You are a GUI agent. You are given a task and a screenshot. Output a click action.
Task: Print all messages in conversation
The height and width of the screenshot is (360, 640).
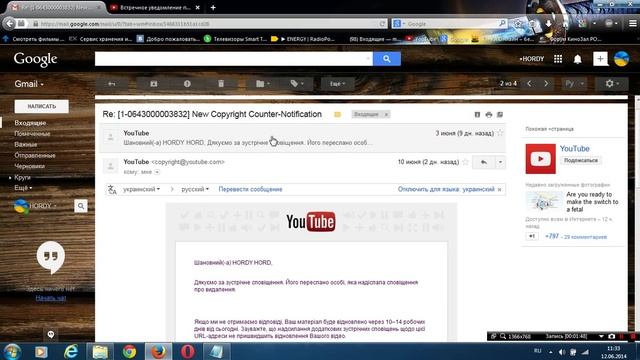click(489, 115)
